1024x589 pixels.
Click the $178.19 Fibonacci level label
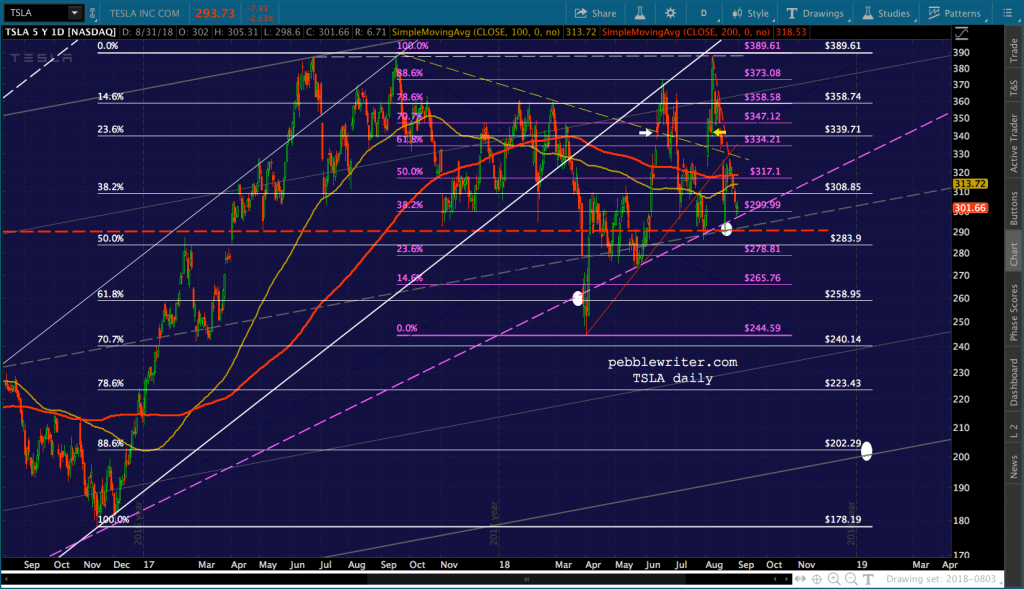842,520
